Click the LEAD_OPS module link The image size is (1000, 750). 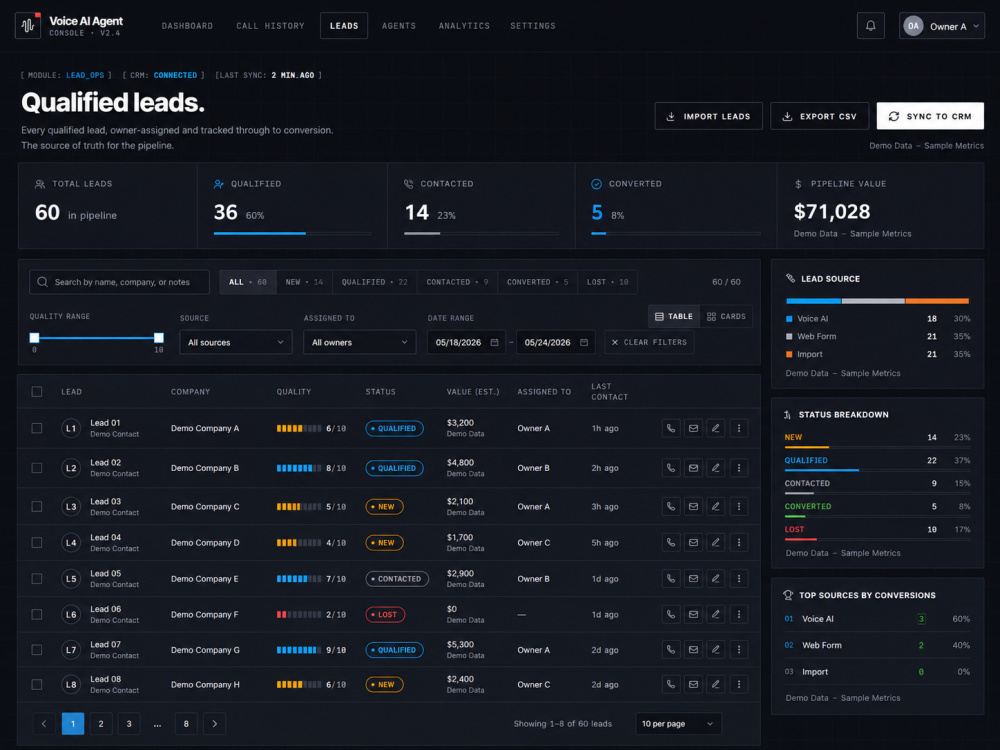(x=85, y=75)
